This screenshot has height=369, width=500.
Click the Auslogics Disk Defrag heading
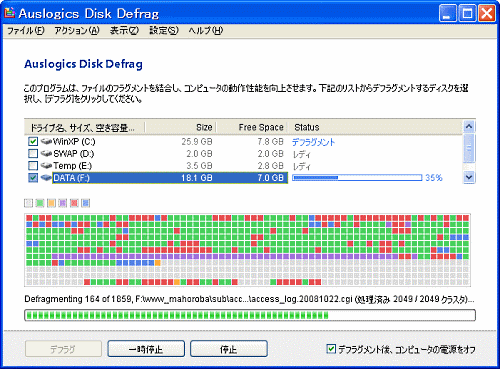(83, 64)
